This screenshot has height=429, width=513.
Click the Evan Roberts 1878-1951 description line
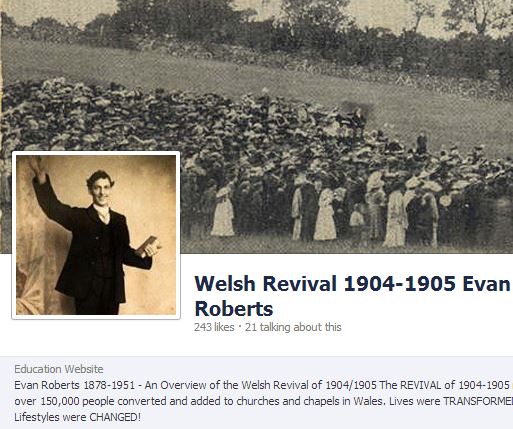click(x=263, y=385)
